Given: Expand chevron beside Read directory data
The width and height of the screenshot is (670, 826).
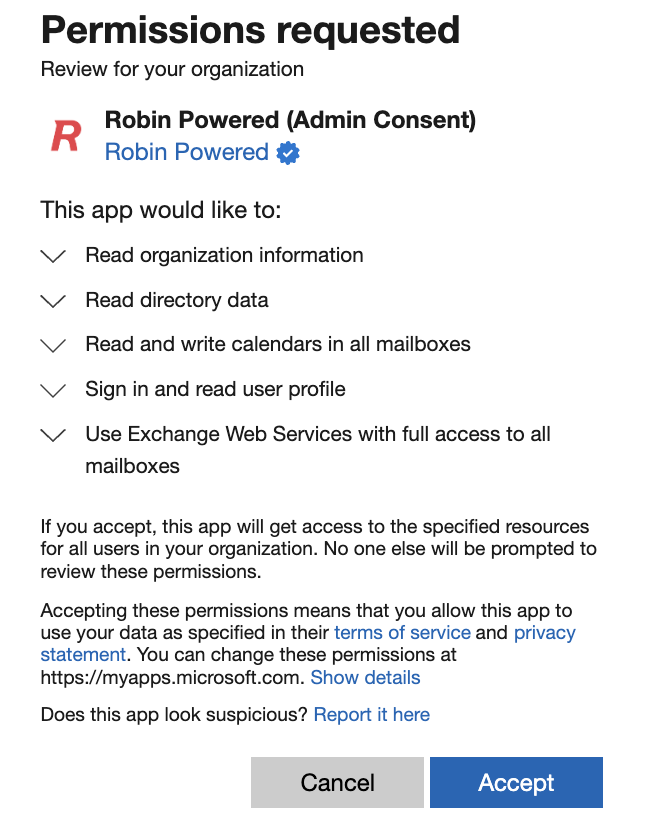Looking at the screenshot, I should tap(53, 301).
